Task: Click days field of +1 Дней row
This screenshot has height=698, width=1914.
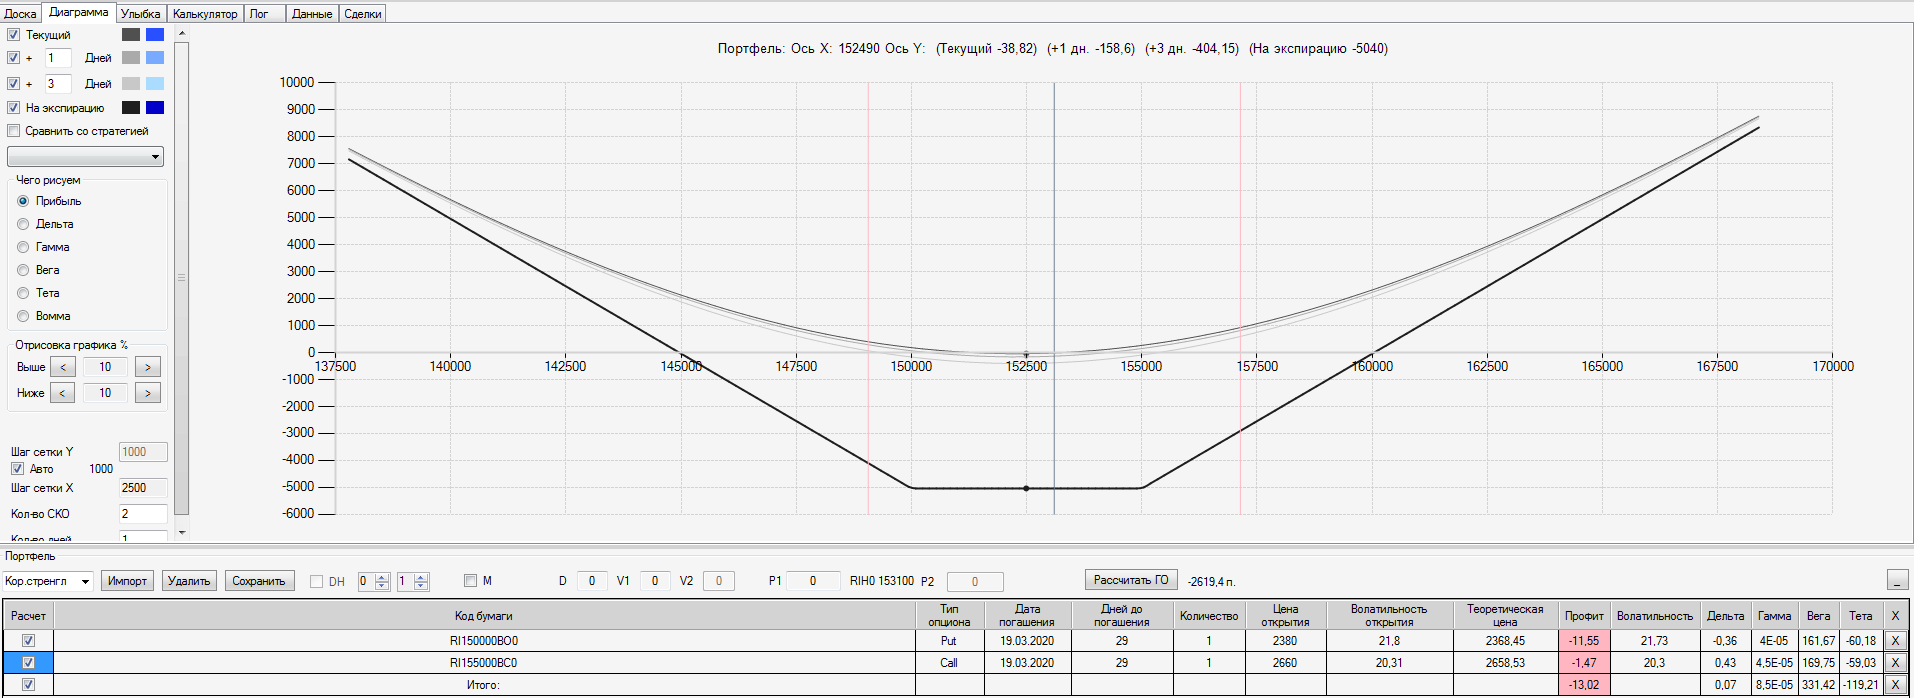Action: 58,58
